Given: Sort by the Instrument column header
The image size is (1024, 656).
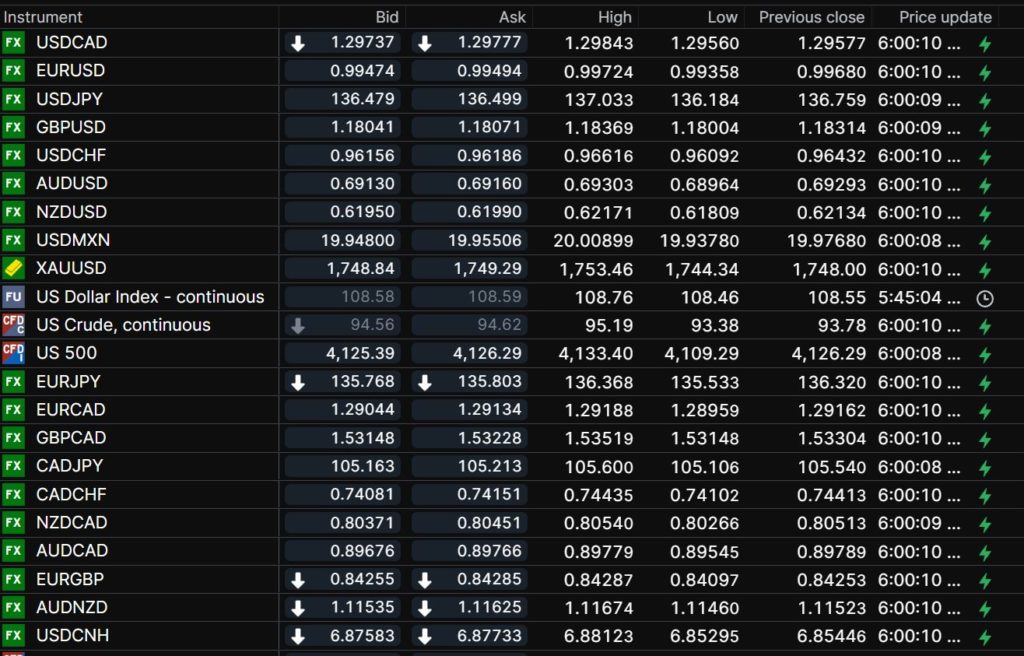Looking at the screenshot, I should tap(44, 17).
